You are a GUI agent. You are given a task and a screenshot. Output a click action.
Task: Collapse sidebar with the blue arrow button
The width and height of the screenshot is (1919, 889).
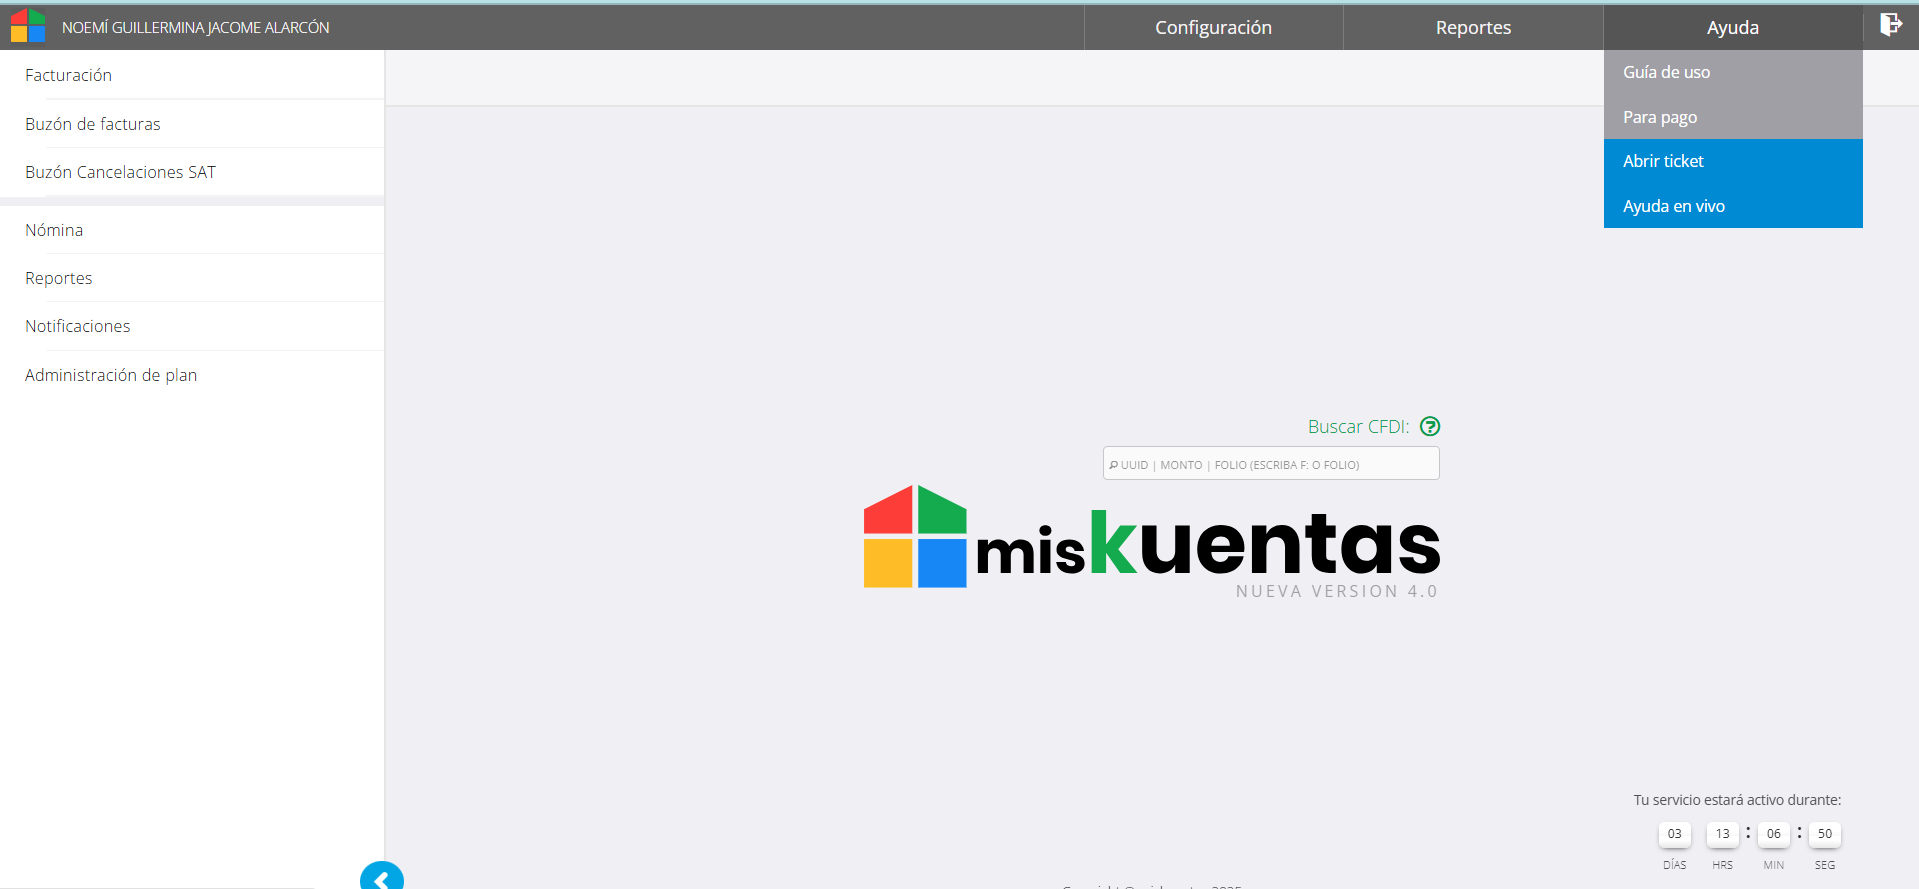click(x=381, y=877)
